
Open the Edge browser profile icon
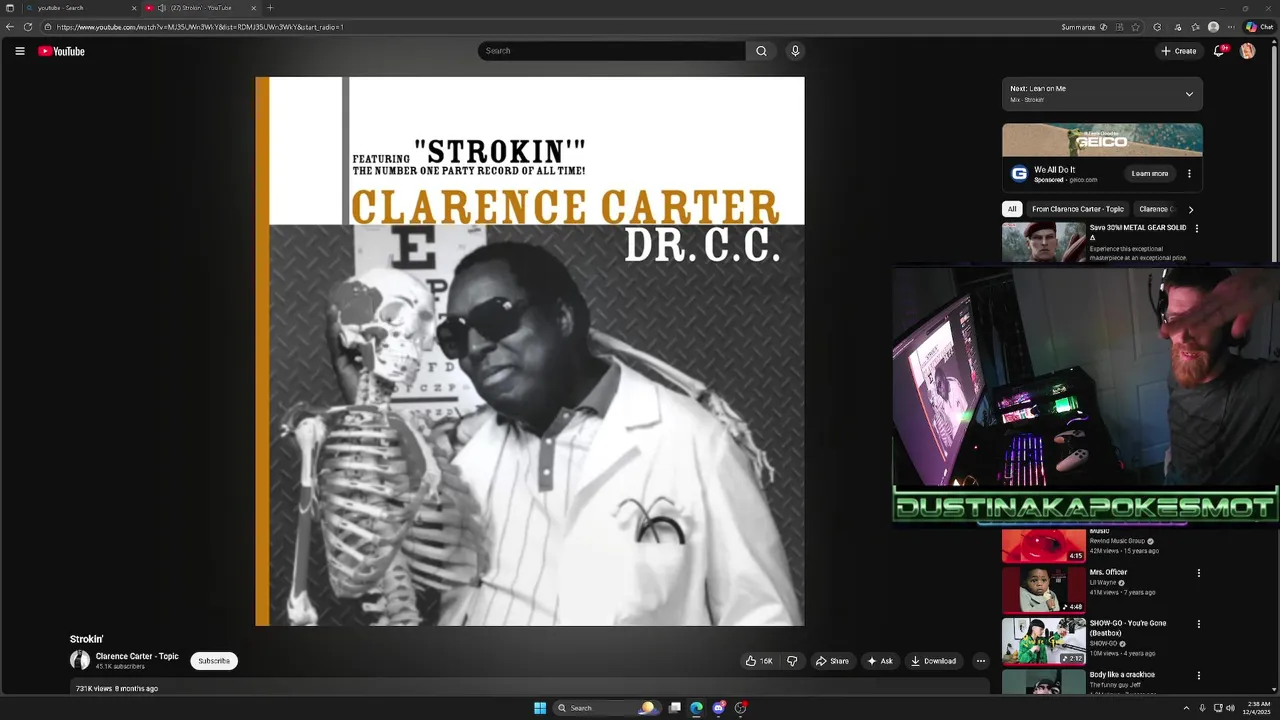tap(1213, 27)
